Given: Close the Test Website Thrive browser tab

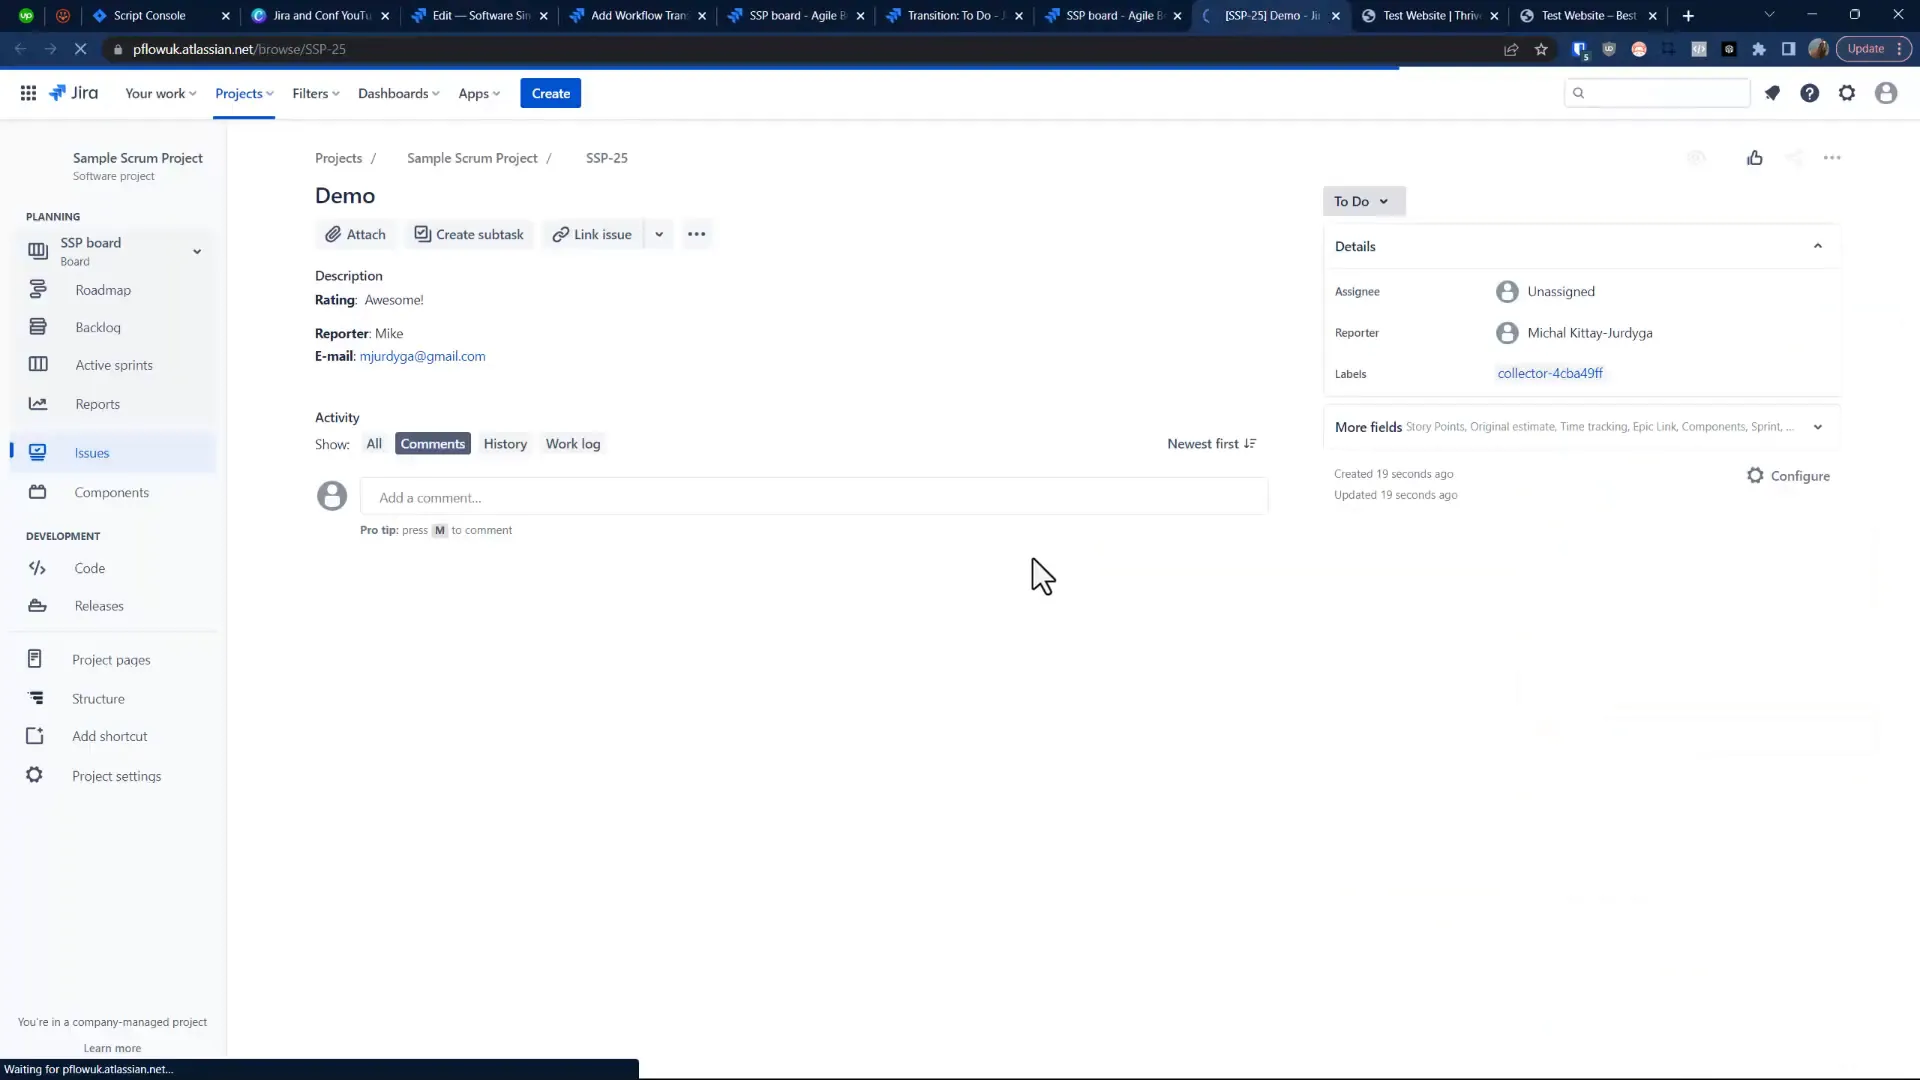Looking at the screenshot, I should (1494, 15).
